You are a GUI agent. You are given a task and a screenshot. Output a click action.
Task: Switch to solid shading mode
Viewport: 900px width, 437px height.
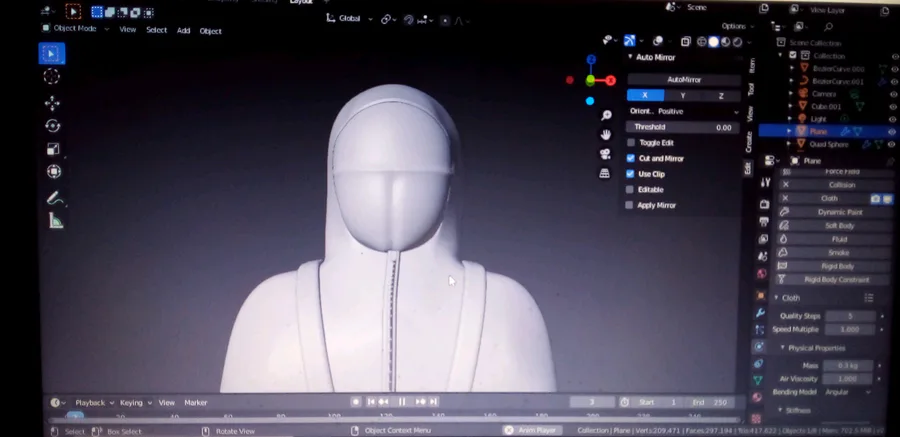(x=713, y=42)
